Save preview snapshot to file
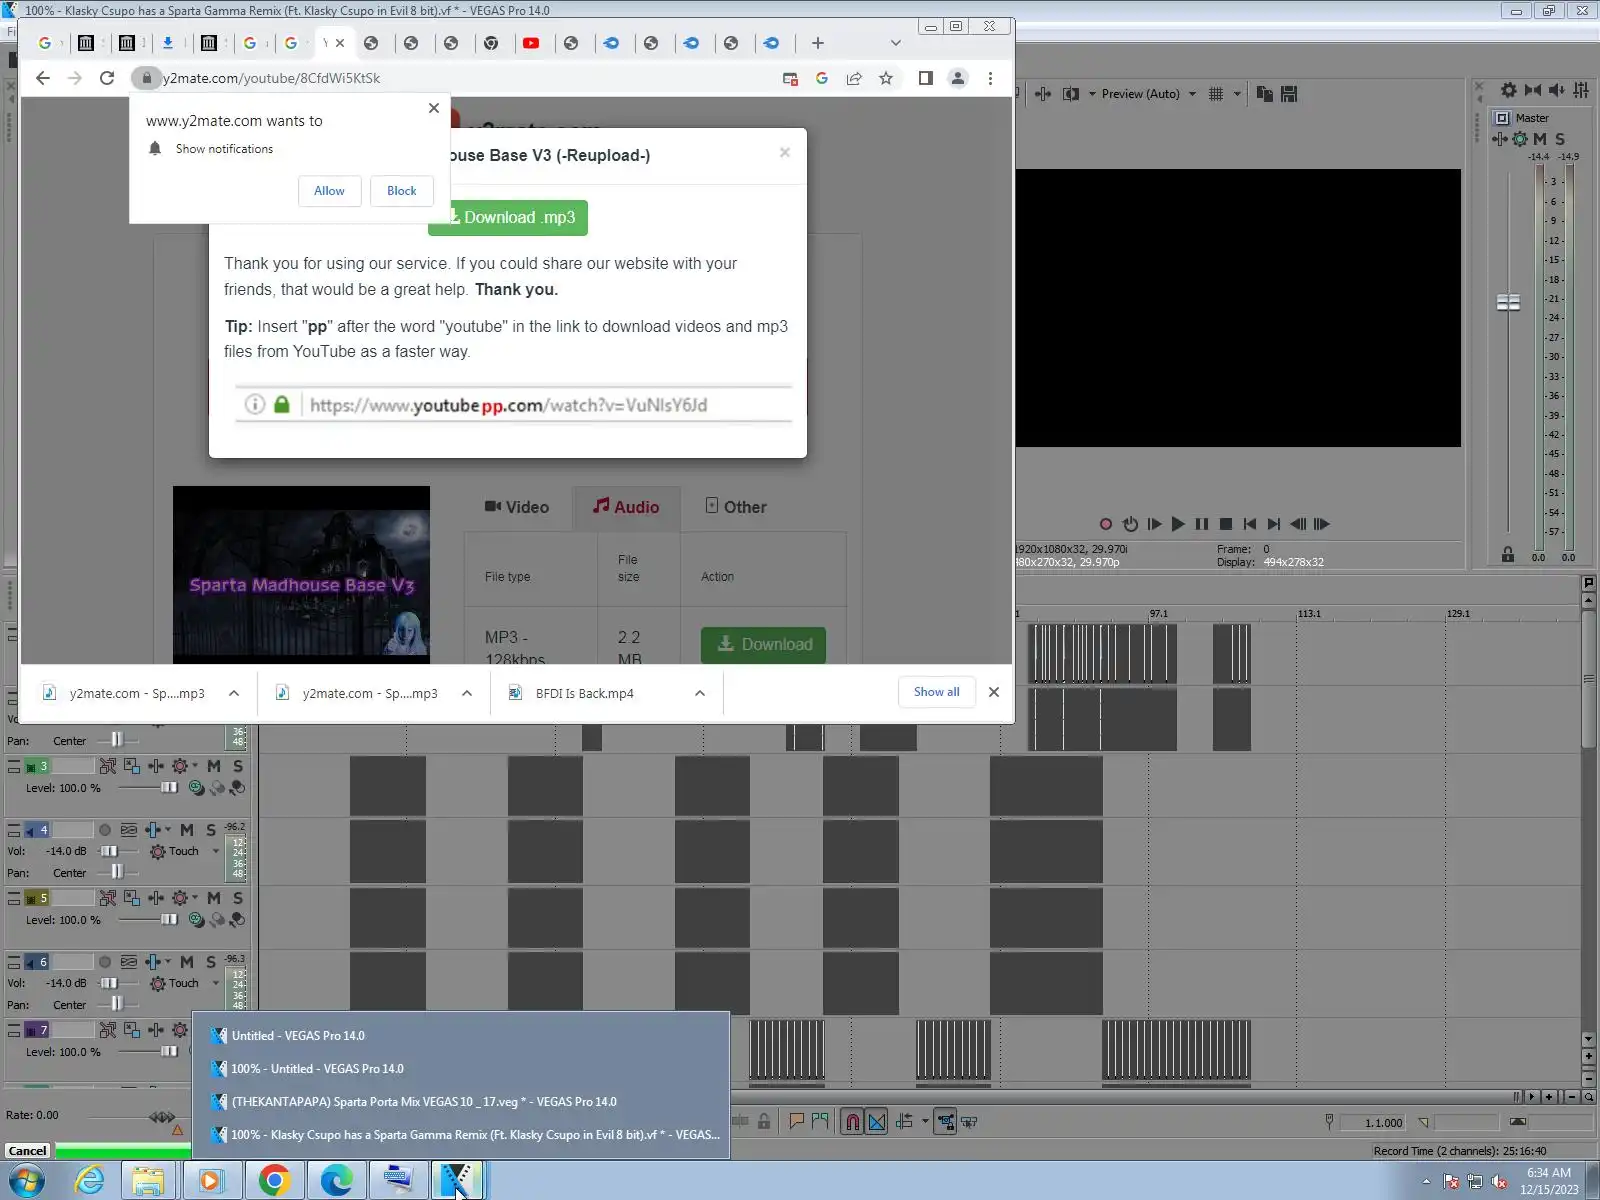Screen dimensions: 1600x1200 (x=1289, y=94)
